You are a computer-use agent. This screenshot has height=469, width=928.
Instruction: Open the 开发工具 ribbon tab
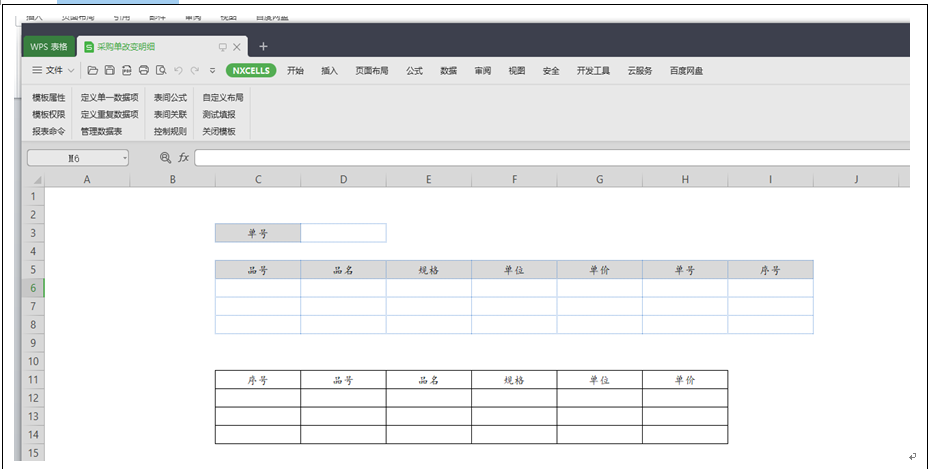pos(593,71)
